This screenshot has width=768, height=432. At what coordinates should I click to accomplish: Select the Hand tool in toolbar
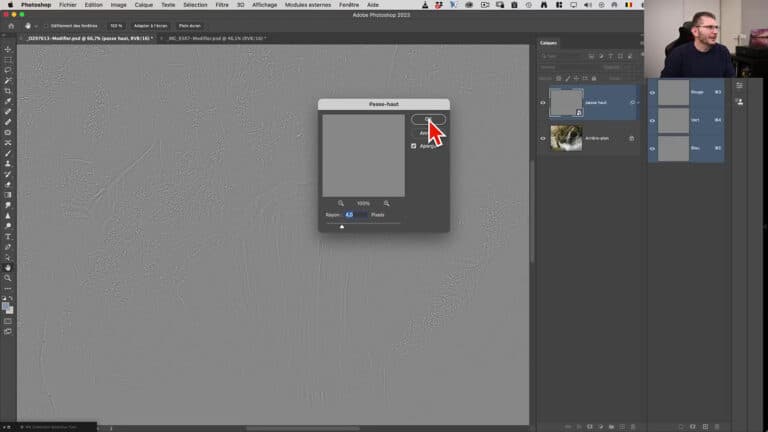[8, 267]
